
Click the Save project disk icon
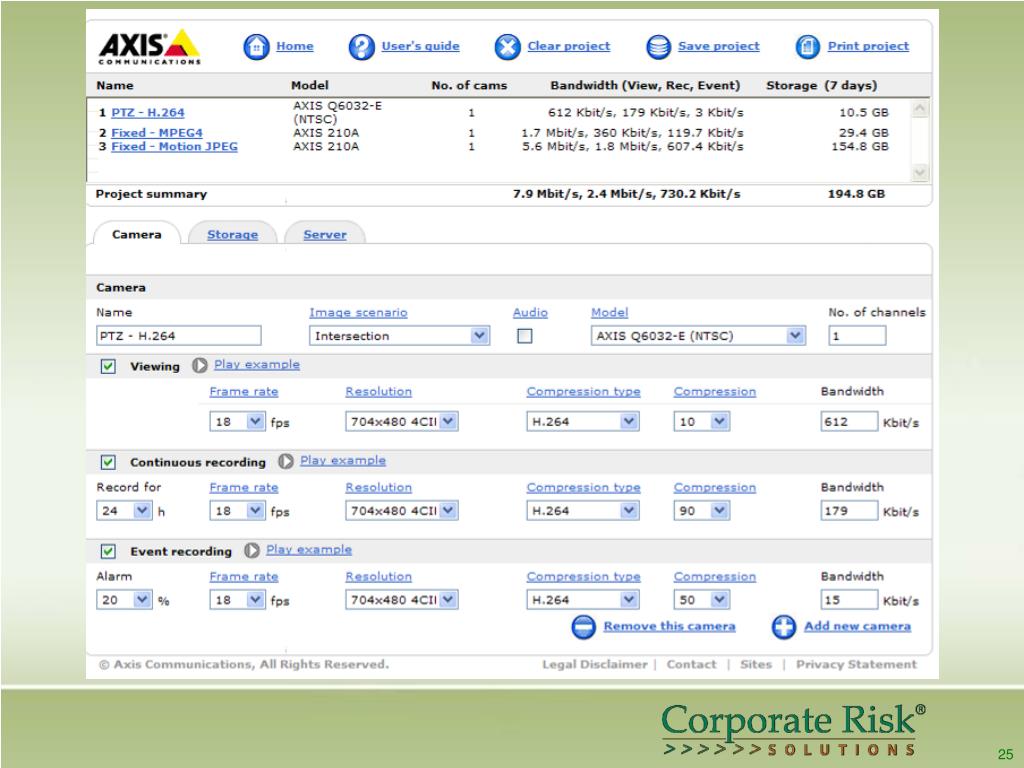[x=658, y=47]
